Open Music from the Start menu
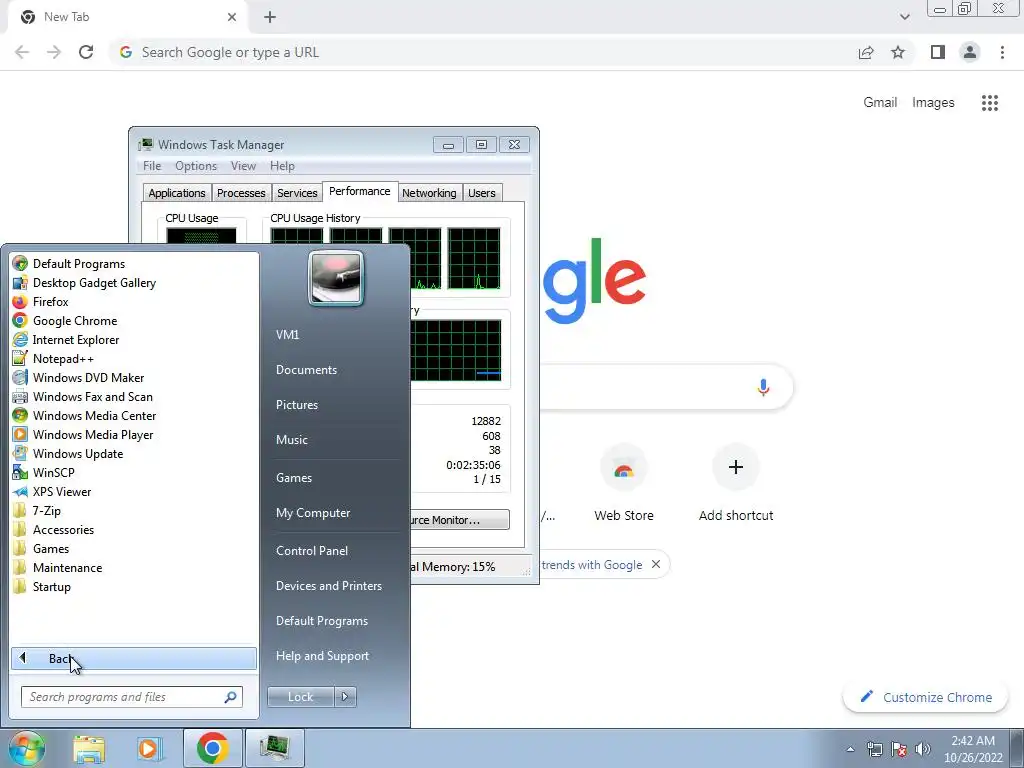 point(292,440)
